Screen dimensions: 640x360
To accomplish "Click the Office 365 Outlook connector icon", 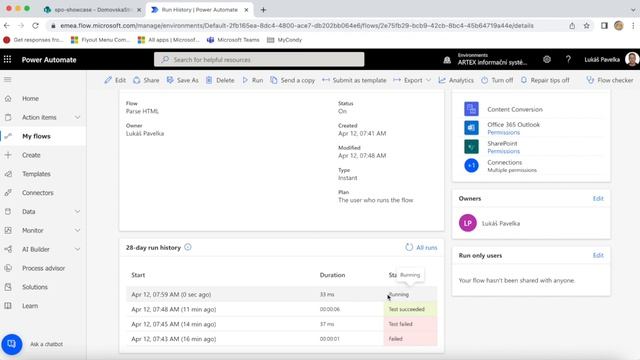I will (471, 128).
